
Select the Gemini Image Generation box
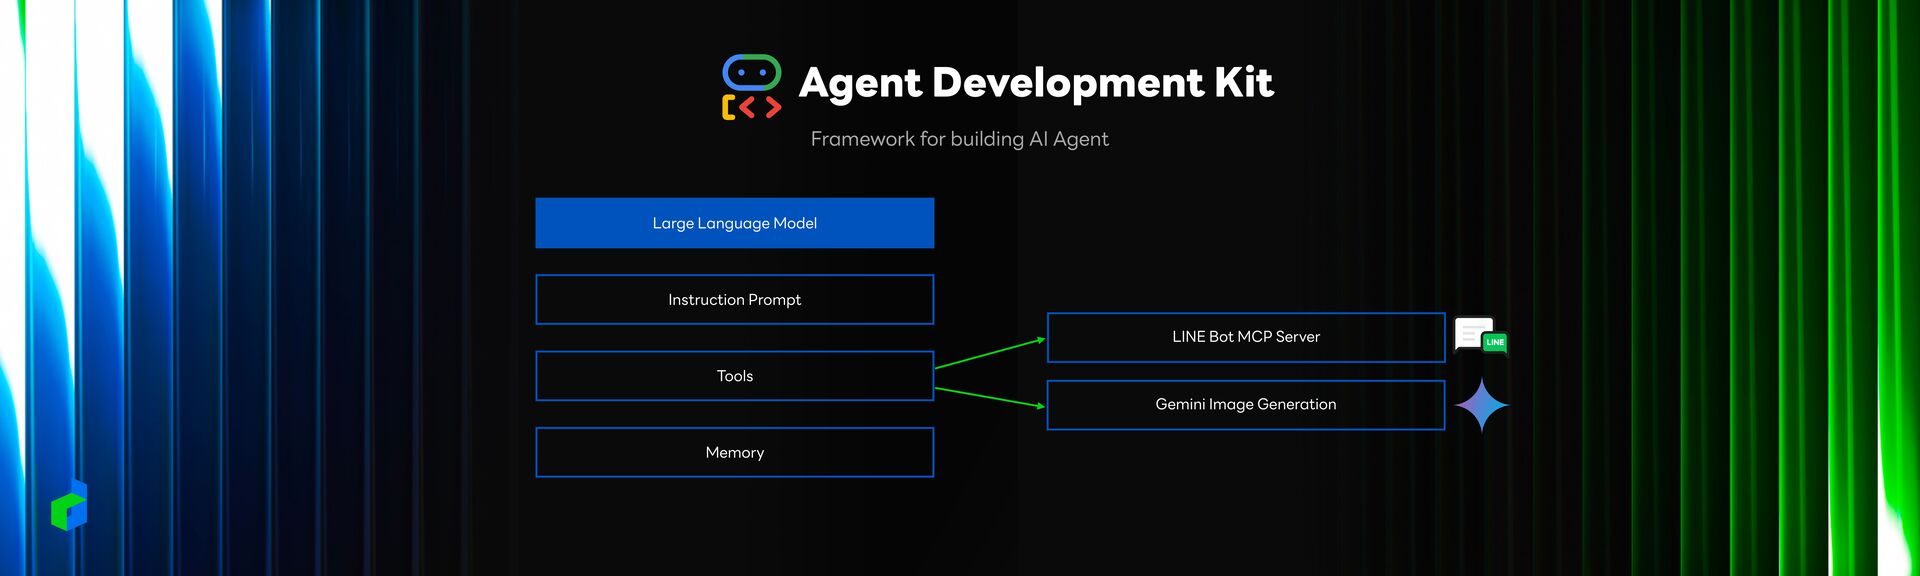[1246, 405]
